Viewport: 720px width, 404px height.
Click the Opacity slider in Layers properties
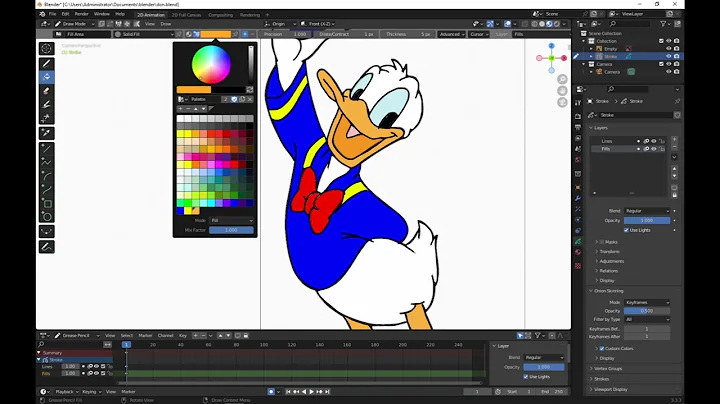tap(647, 220)
